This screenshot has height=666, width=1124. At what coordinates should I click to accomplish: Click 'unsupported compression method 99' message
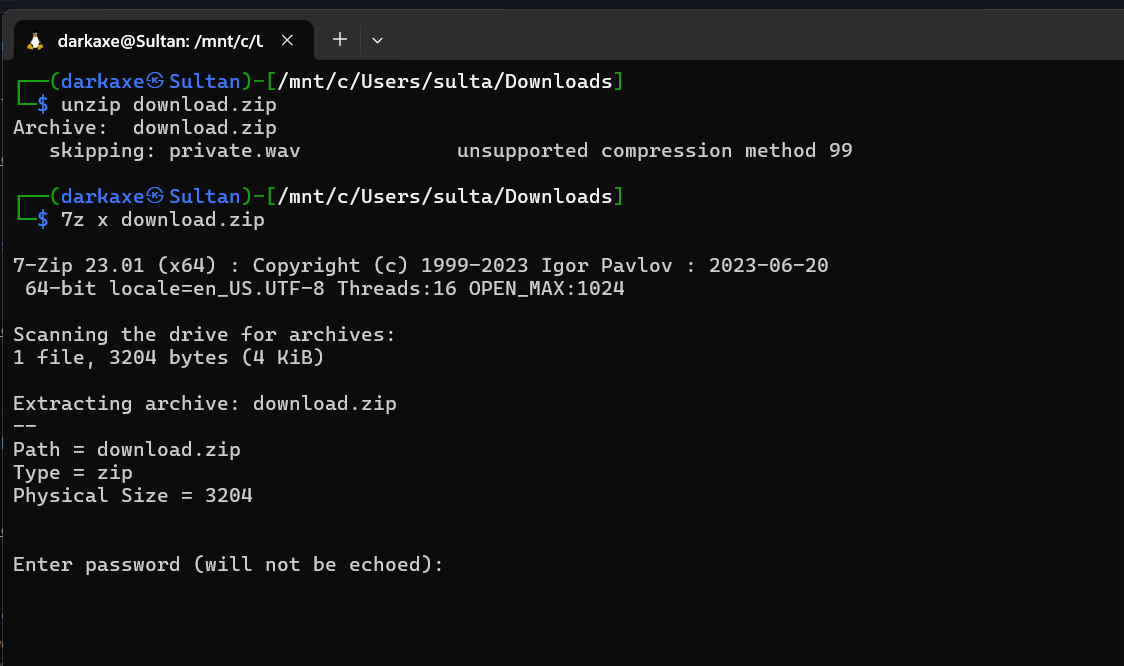coord(654,151)
